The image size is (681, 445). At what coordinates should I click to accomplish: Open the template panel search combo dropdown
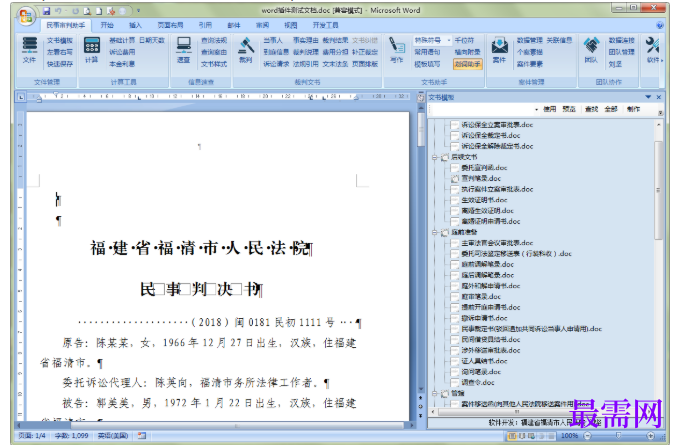click(536, 109)
